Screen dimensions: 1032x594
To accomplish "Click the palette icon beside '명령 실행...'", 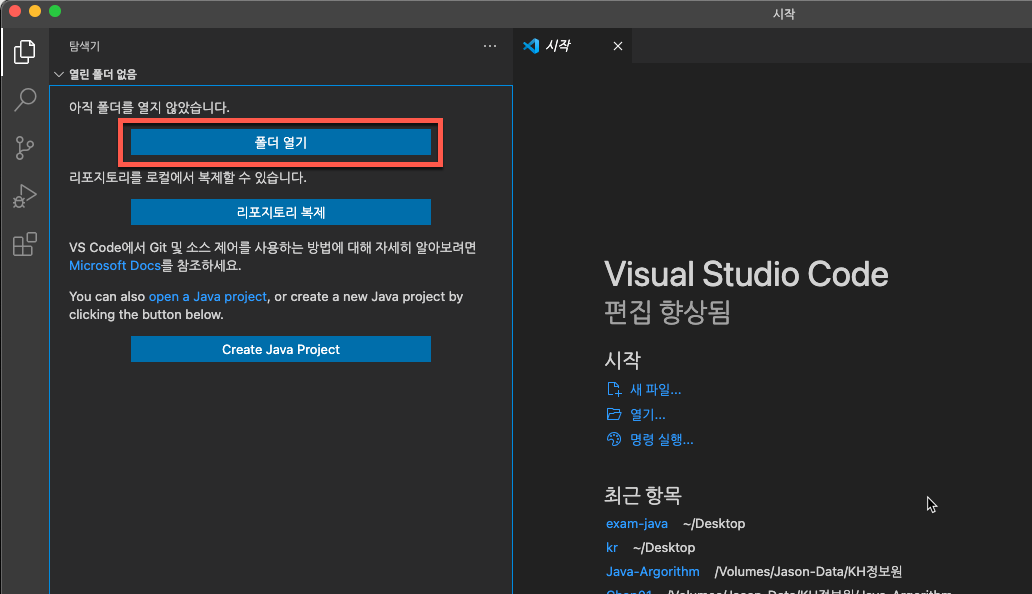I will pyautogui.click(x=613, y=439).
